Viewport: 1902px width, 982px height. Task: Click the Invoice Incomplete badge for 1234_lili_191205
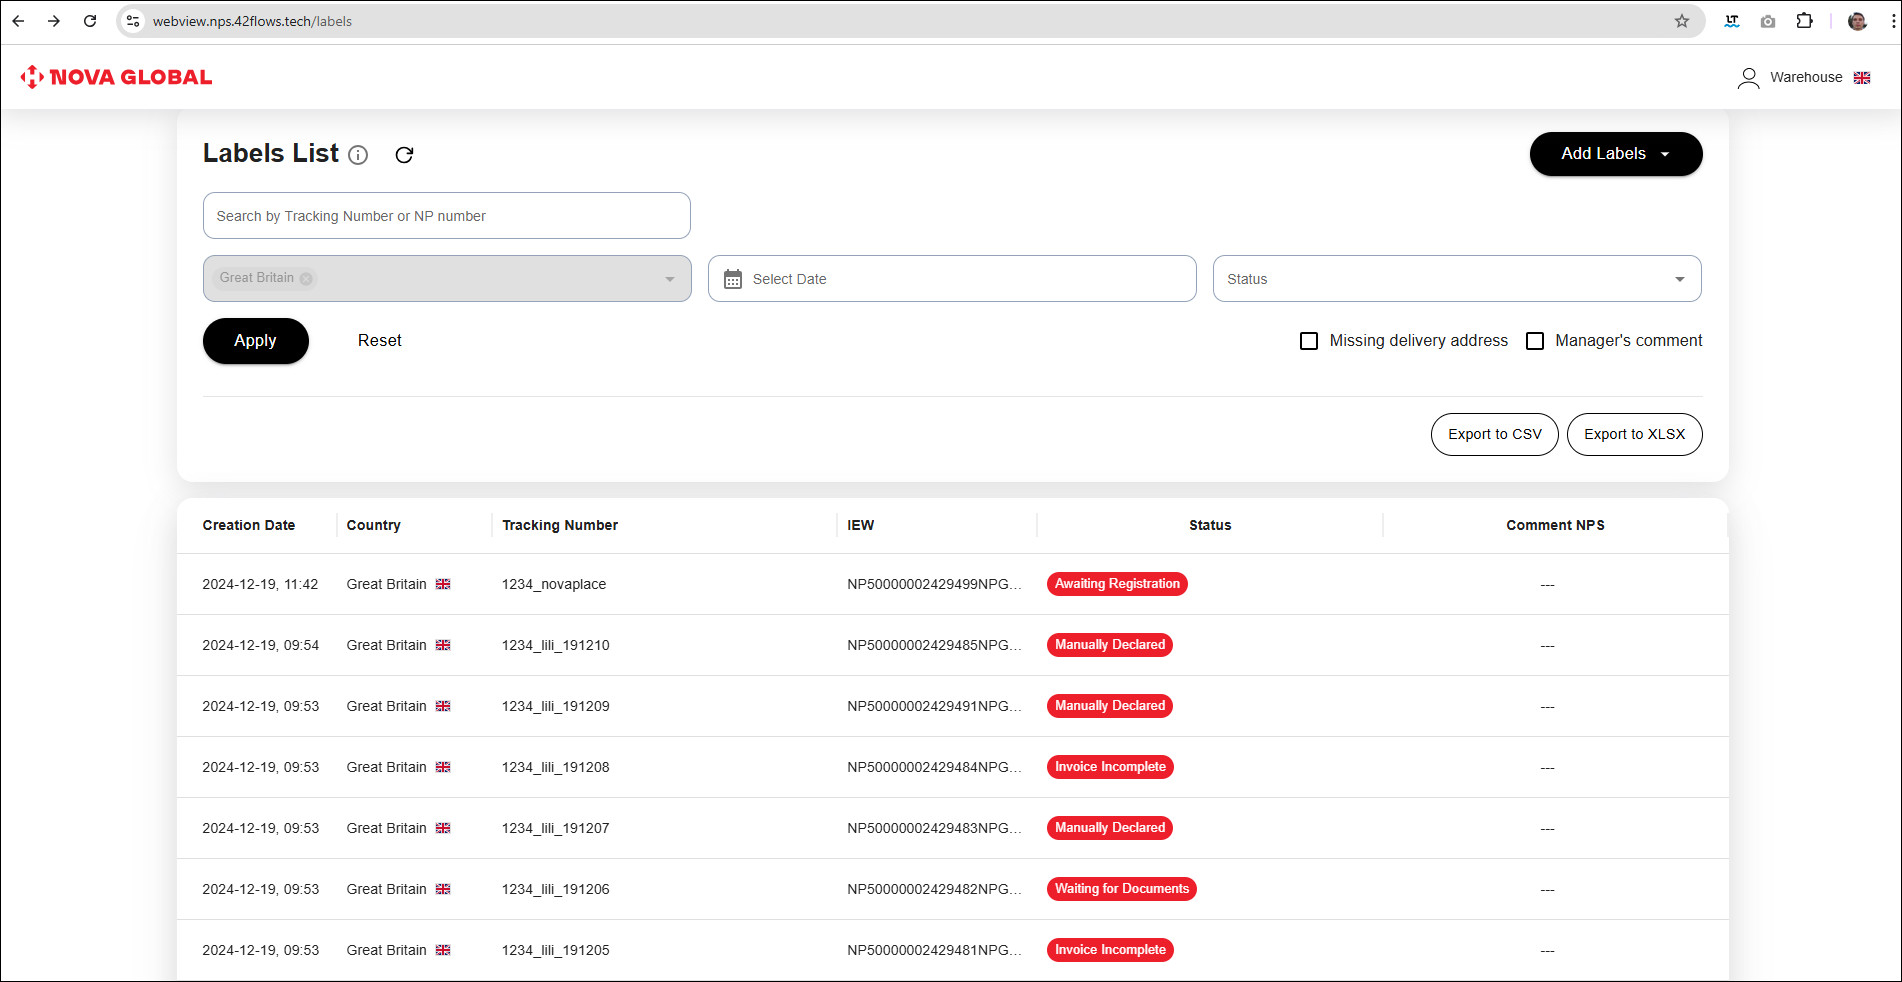point(1110,950)
